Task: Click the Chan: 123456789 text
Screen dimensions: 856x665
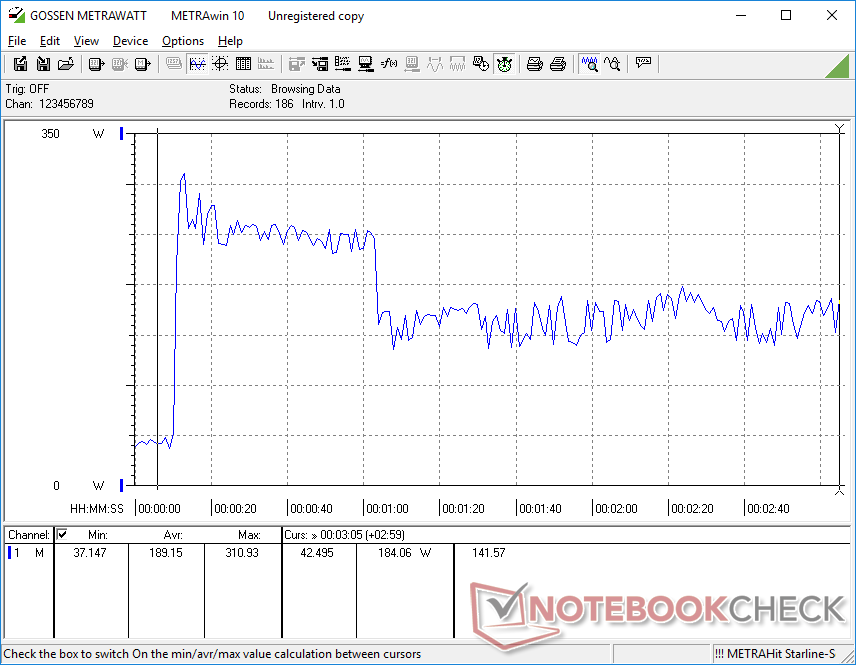Action: 50,104
